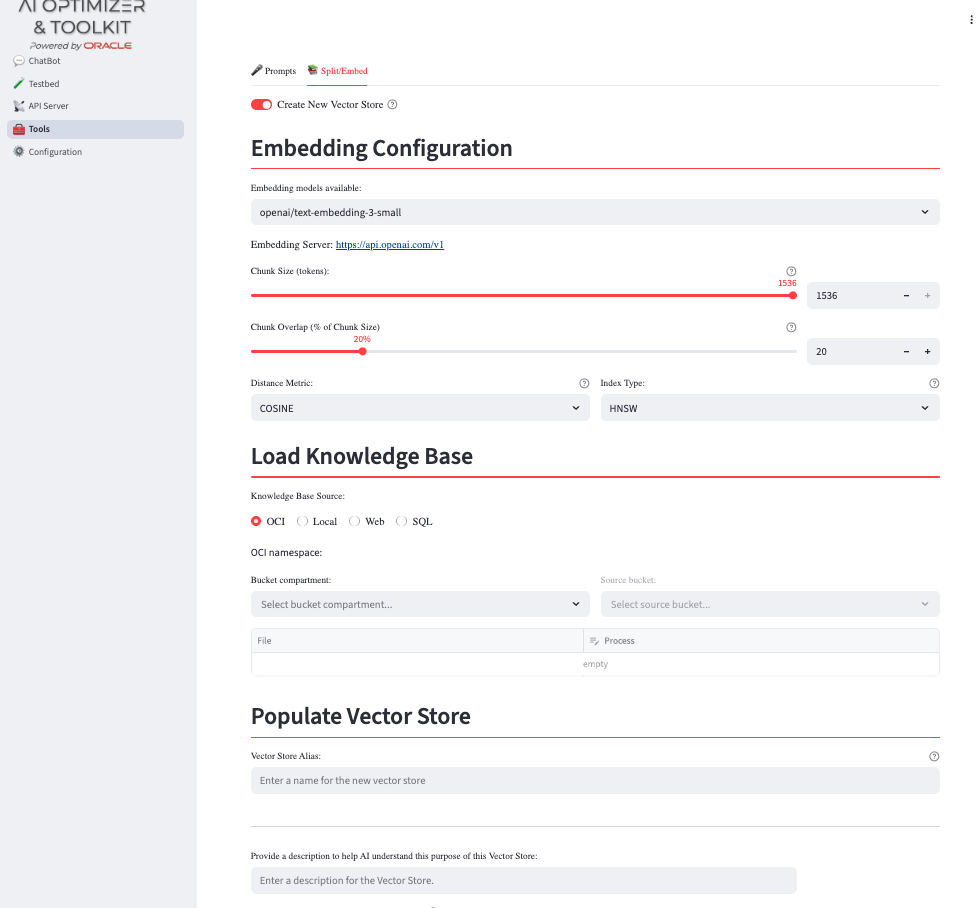The width and height of the screenshot is (980, 908).
Task: Open the Configuration sidebar page
Action: click(55, 152)
